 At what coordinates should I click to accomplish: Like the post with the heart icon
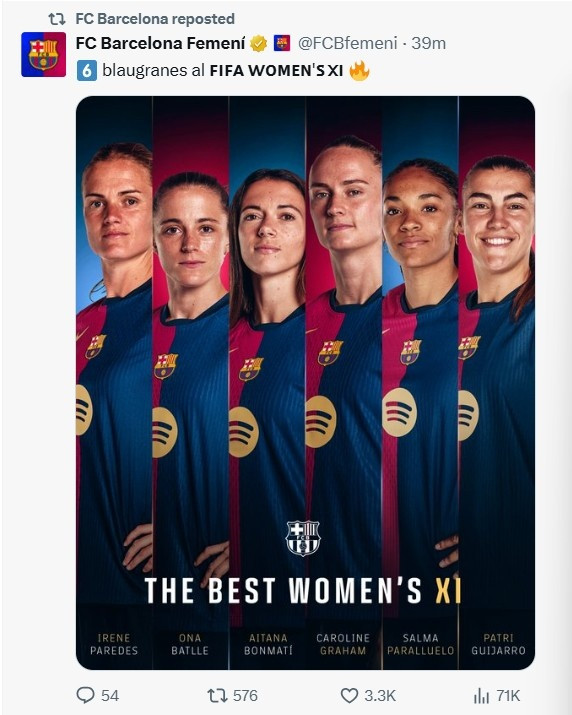tap(349, 695)
